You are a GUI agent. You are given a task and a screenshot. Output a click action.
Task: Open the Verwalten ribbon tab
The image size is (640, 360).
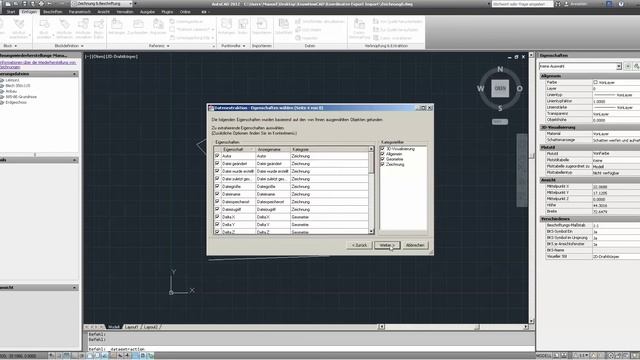click(125, 12)
